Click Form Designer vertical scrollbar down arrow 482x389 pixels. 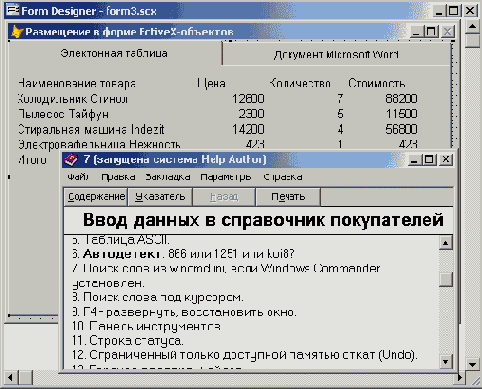(x=472, y=364)
